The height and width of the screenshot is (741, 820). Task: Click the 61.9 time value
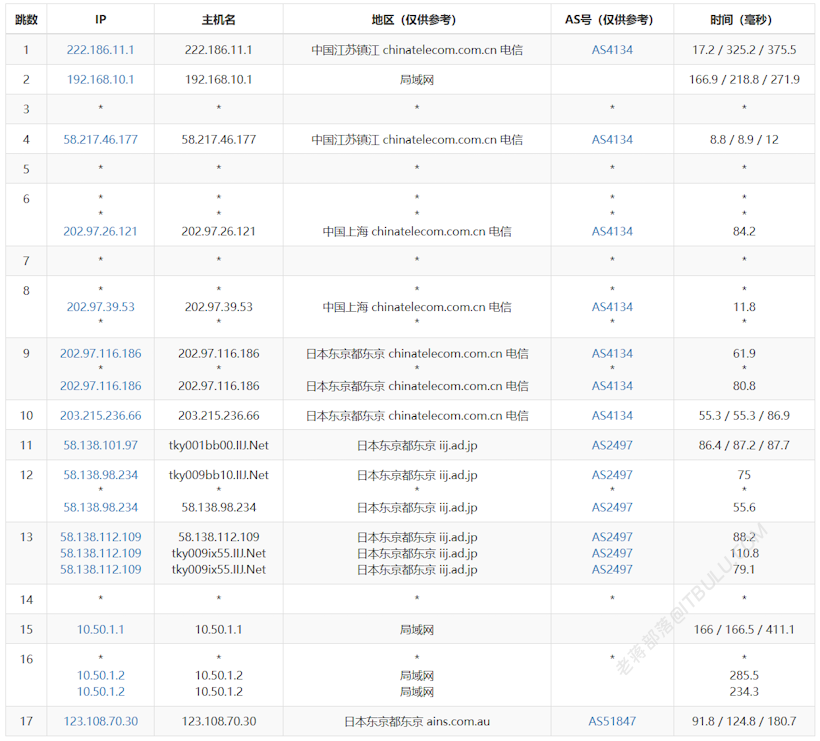pyautogui.click(x=744, y=353)
